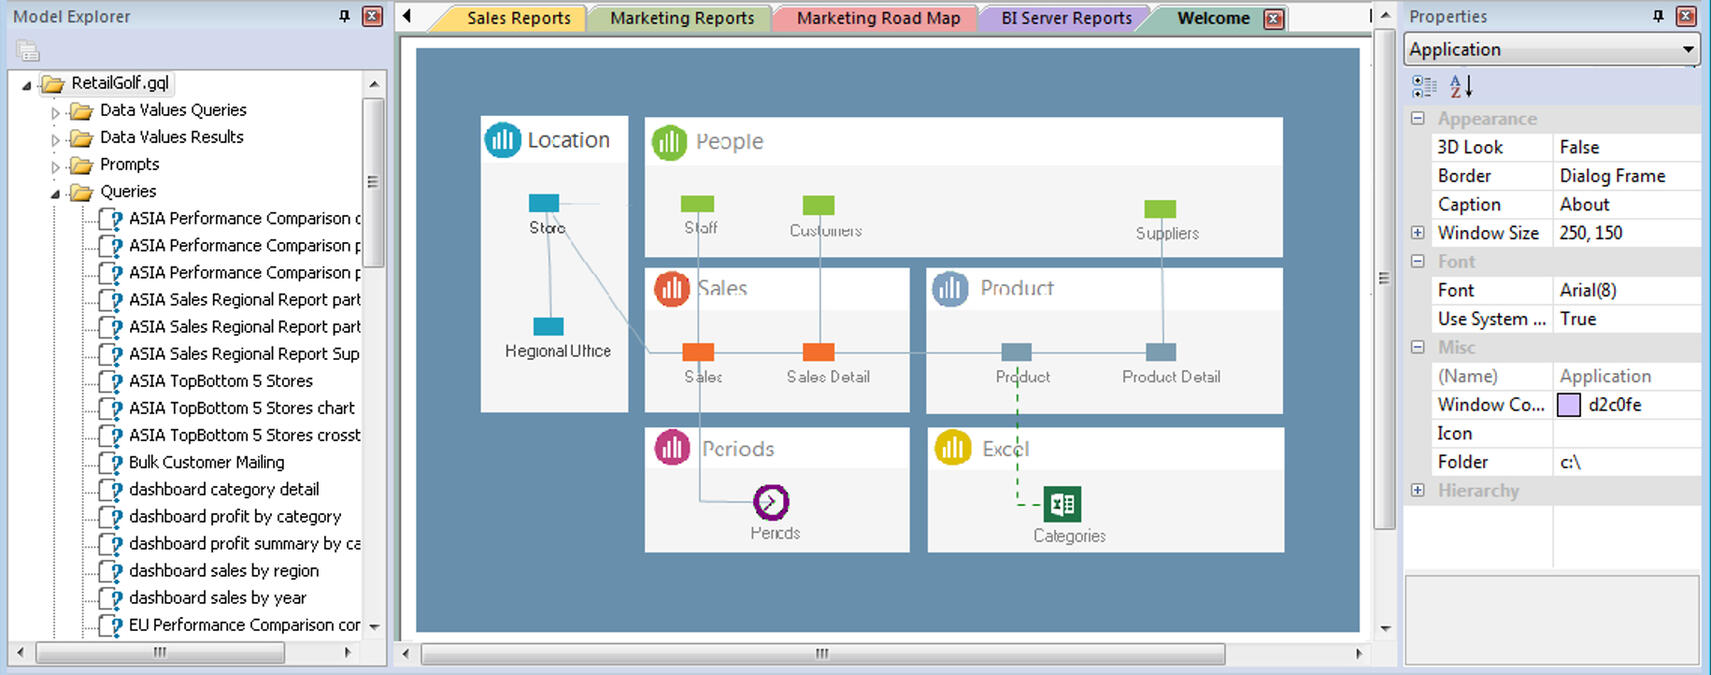Image resolution: width=1711 pixels, height=675 pixels.
Task: Select the Suppliers green node
Action: click(1160, 209)
